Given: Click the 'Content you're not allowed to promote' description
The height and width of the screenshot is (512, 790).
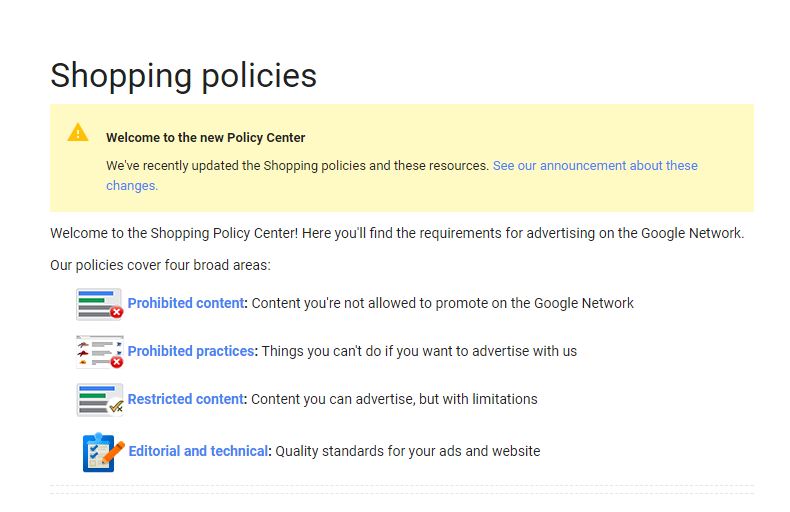Looking at the screenshot, I should 443,303.
